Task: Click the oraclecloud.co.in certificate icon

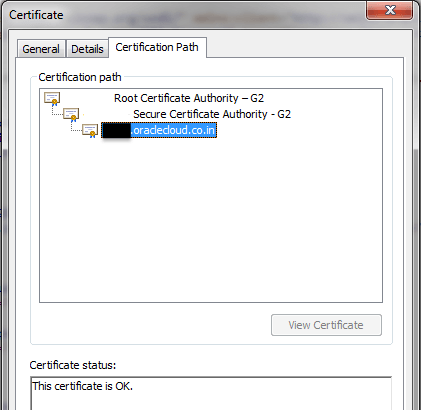Action: point(90,130)
